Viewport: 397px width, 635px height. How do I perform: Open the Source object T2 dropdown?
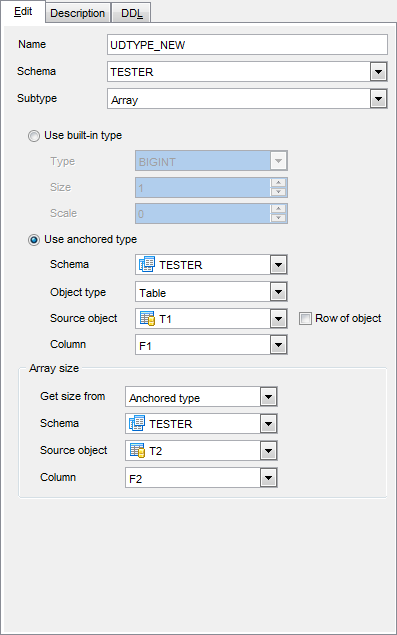point(268,451)
